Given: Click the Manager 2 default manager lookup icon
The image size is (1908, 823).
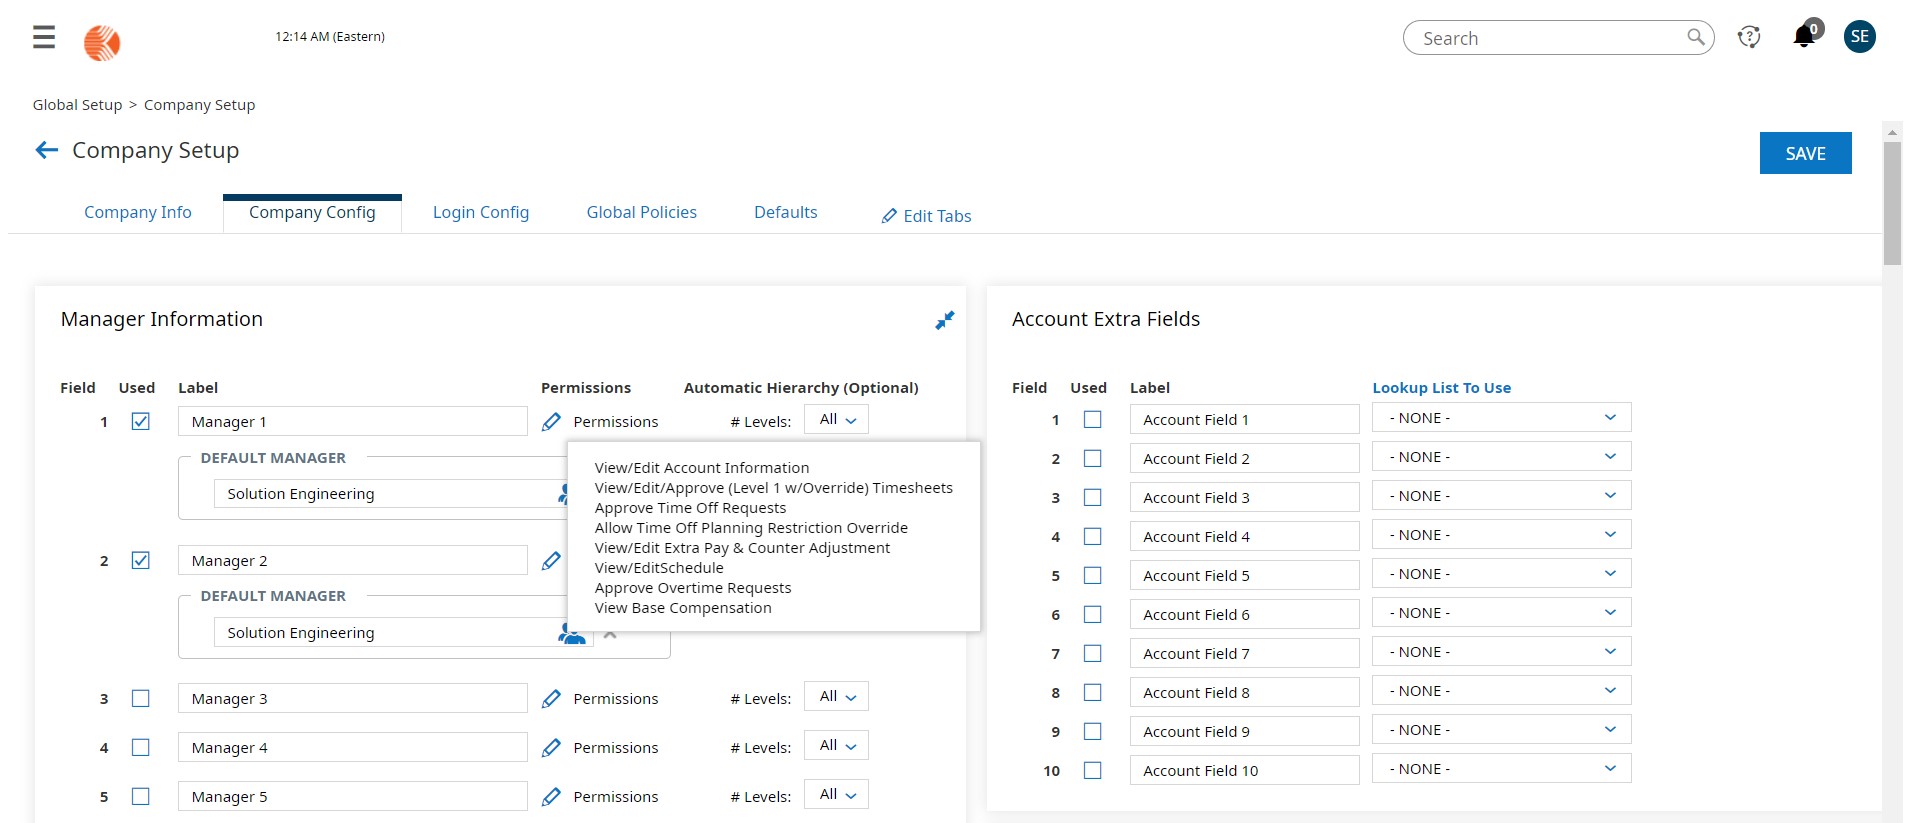Looking at the screenshot, I should pos(571,633).
